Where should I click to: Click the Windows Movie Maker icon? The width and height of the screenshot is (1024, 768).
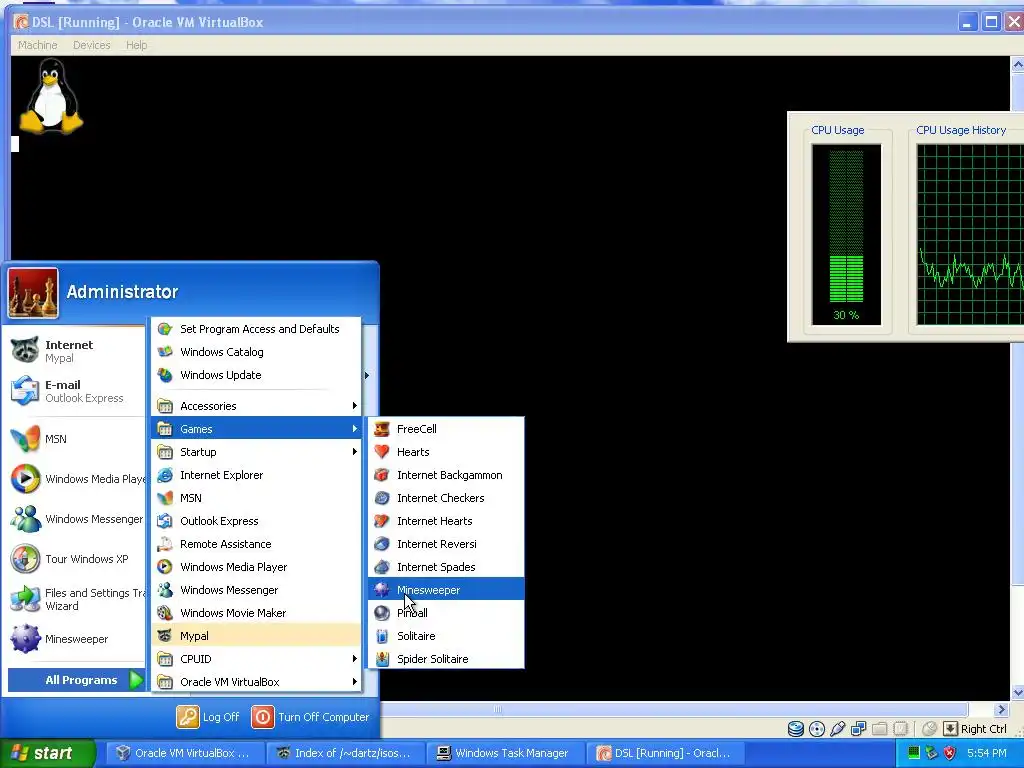(165, 613)
